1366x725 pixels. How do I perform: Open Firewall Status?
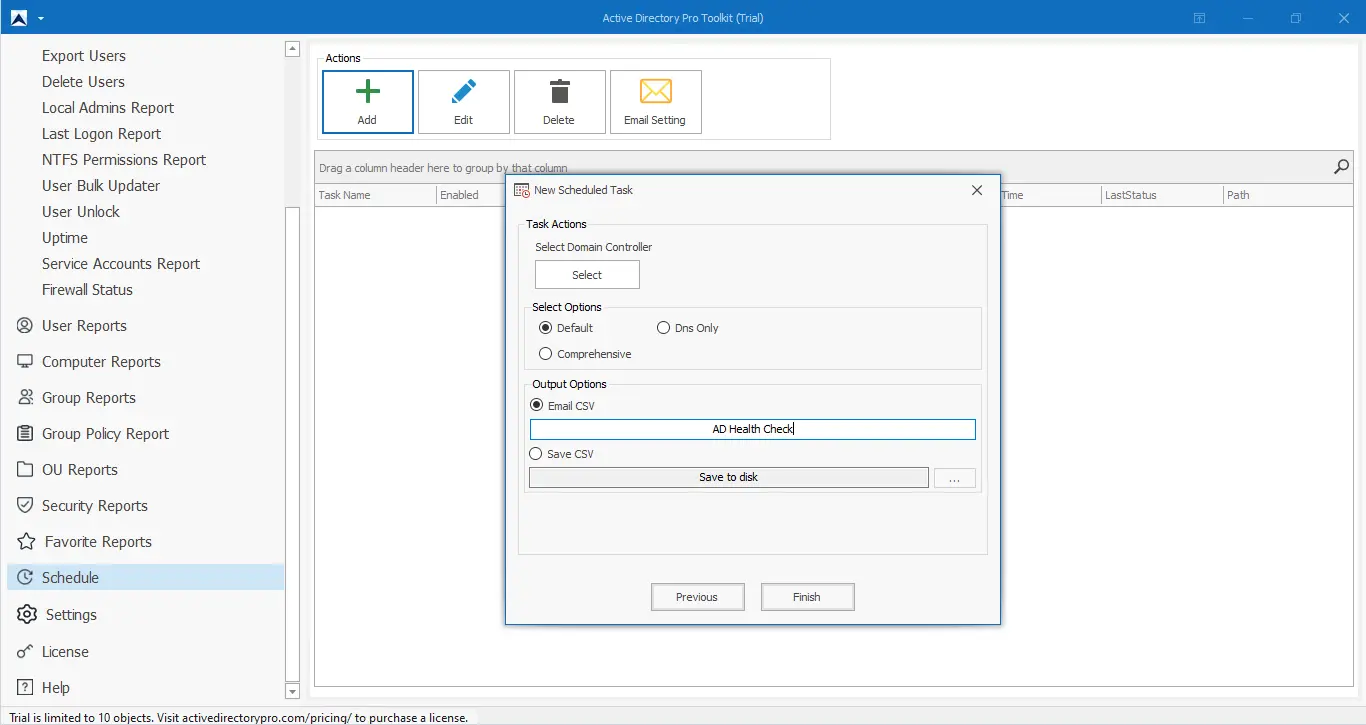pos(87,290)
